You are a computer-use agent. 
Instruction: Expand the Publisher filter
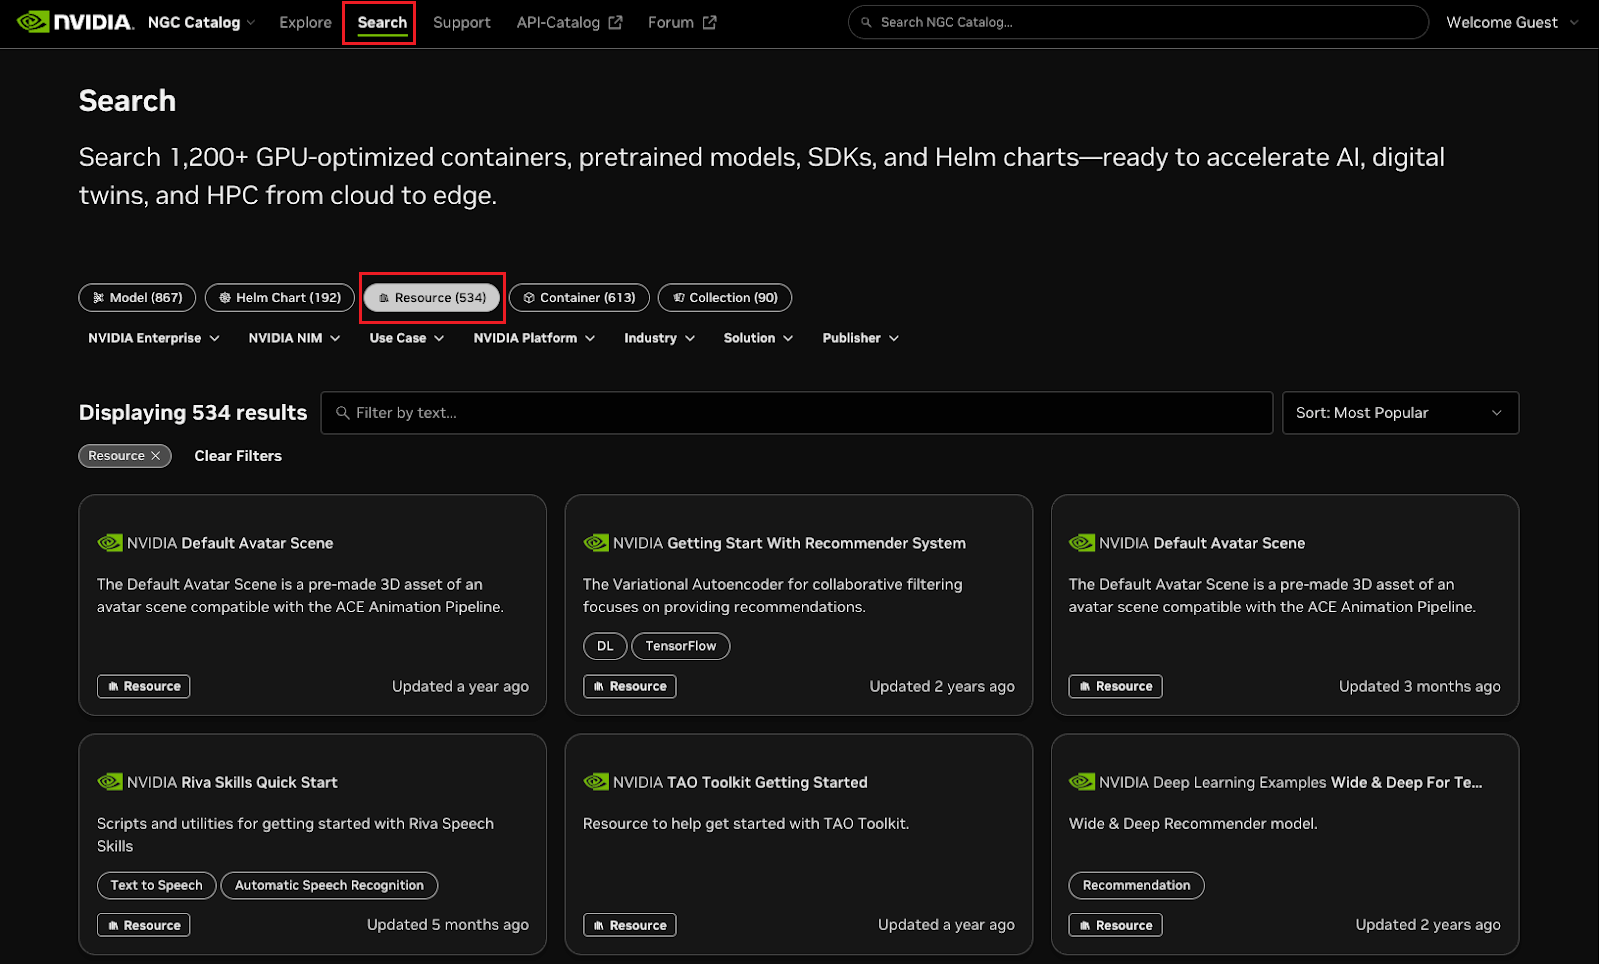(860, 338)
